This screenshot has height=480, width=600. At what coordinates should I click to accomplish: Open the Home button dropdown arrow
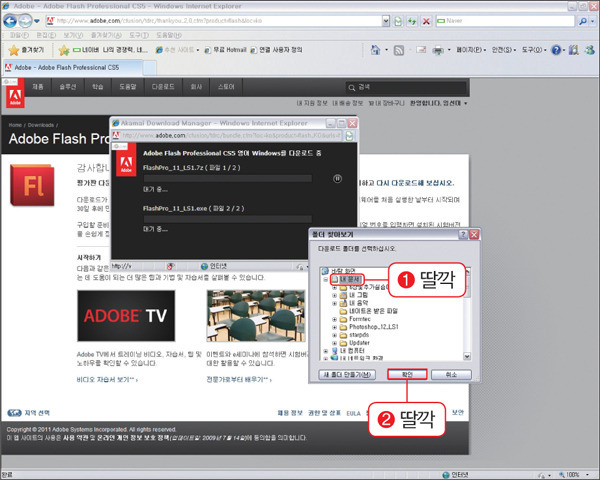click(386, 50)
